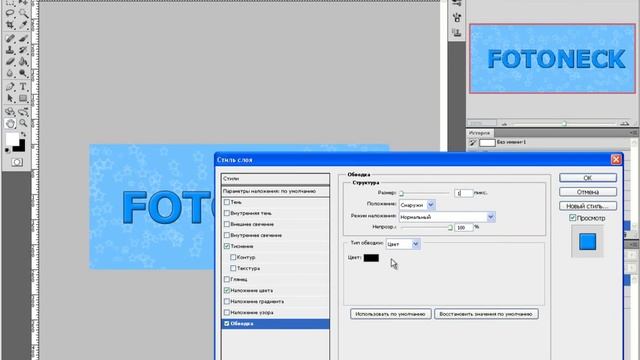Select the 3D Orbit camera tool
This screenshot has width=640, height=360.
tap(23, 111)
